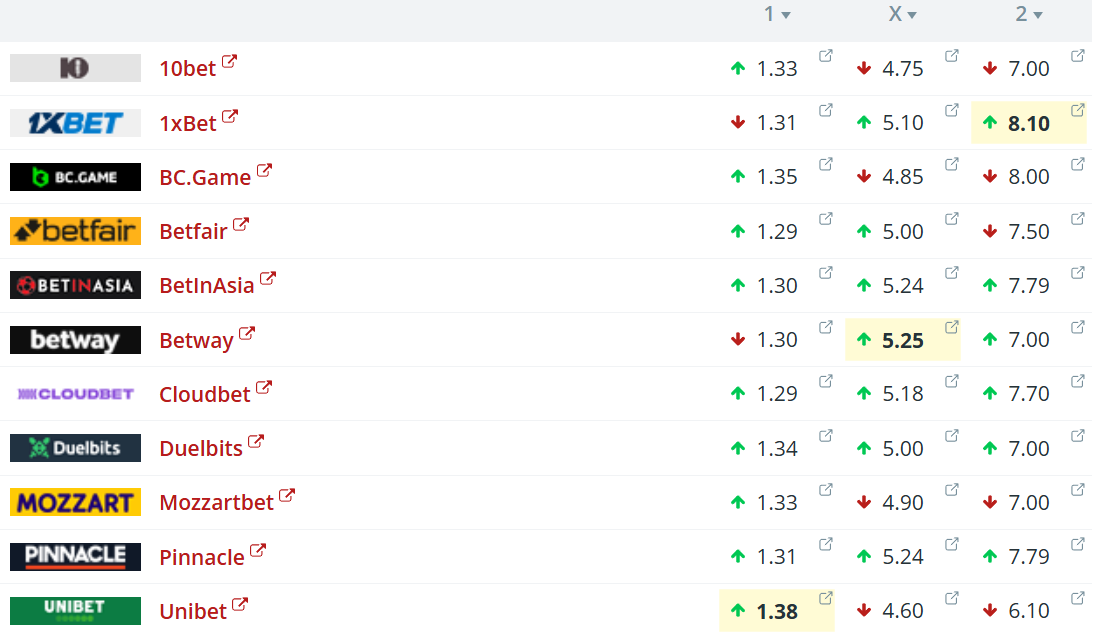Click the 10bet bookmaker logo
Screen dimensions: 1098x632
75,68
